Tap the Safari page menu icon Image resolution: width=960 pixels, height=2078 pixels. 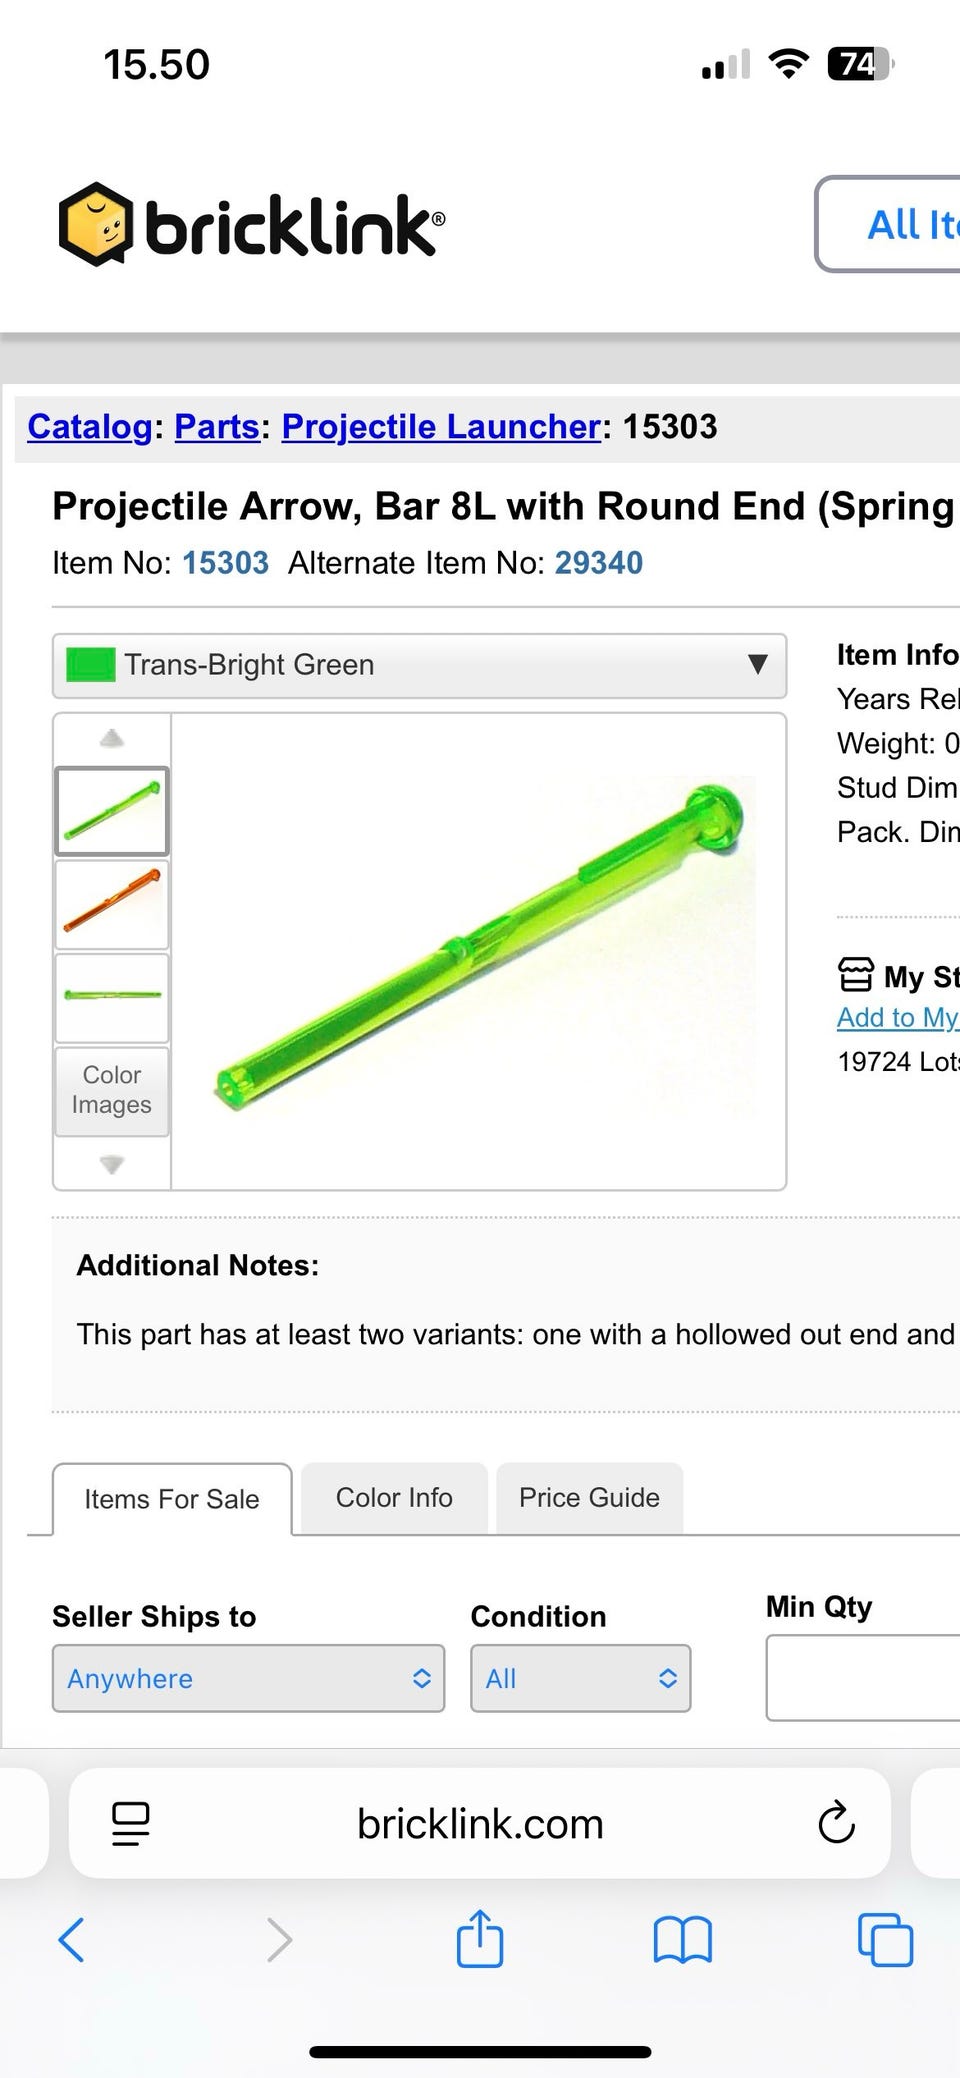point(131,1823)
